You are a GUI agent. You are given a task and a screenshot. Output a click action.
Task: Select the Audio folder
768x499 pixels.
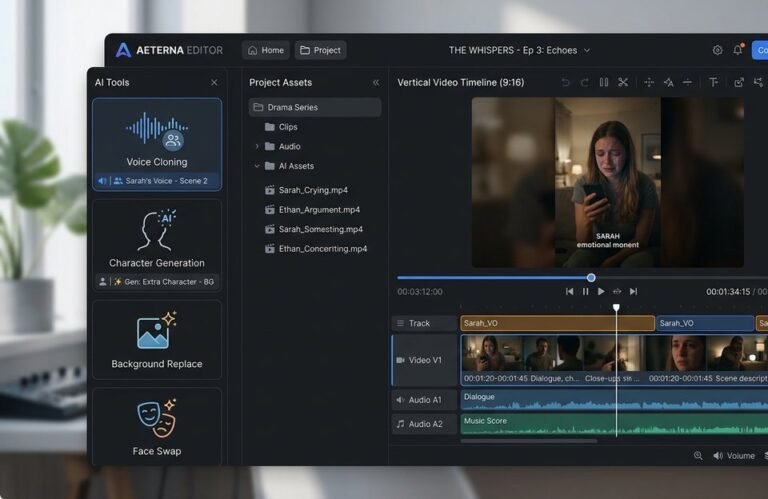[283, 146]
